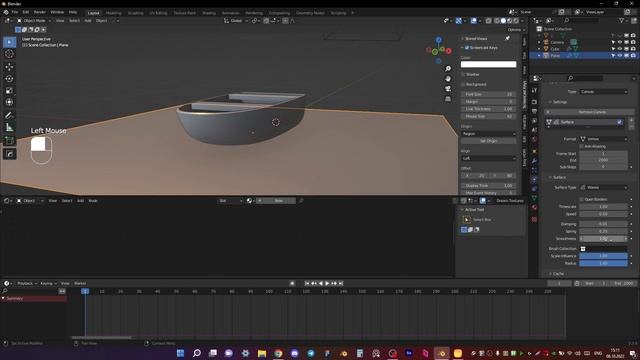Image resolution: width=640 pixels, height=360 pixels.
Task: Open the timeline Playback popover
Action: click(27, 283)
